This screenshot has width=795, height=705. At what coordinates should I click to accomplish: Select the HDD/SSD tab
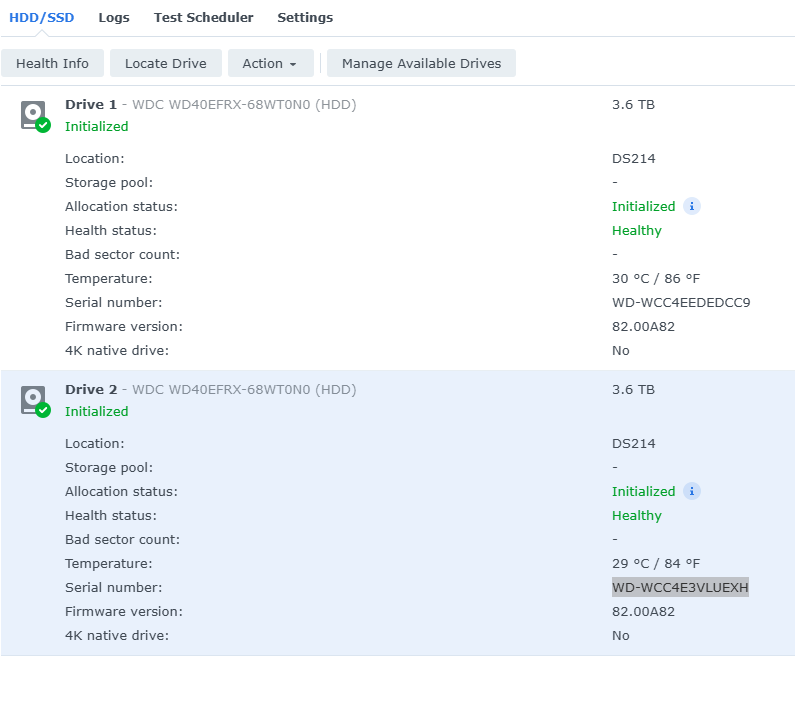(41, 18)
